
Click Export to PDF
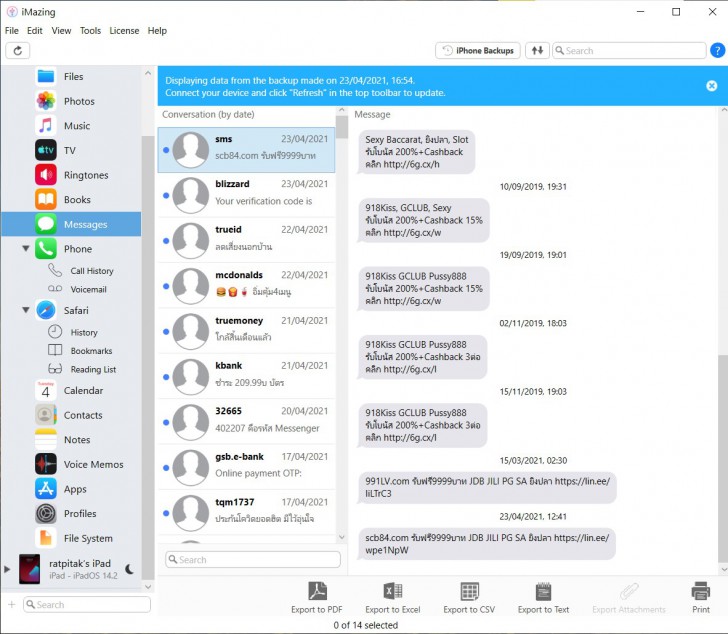pyautogui.click(x=317, y=598)
